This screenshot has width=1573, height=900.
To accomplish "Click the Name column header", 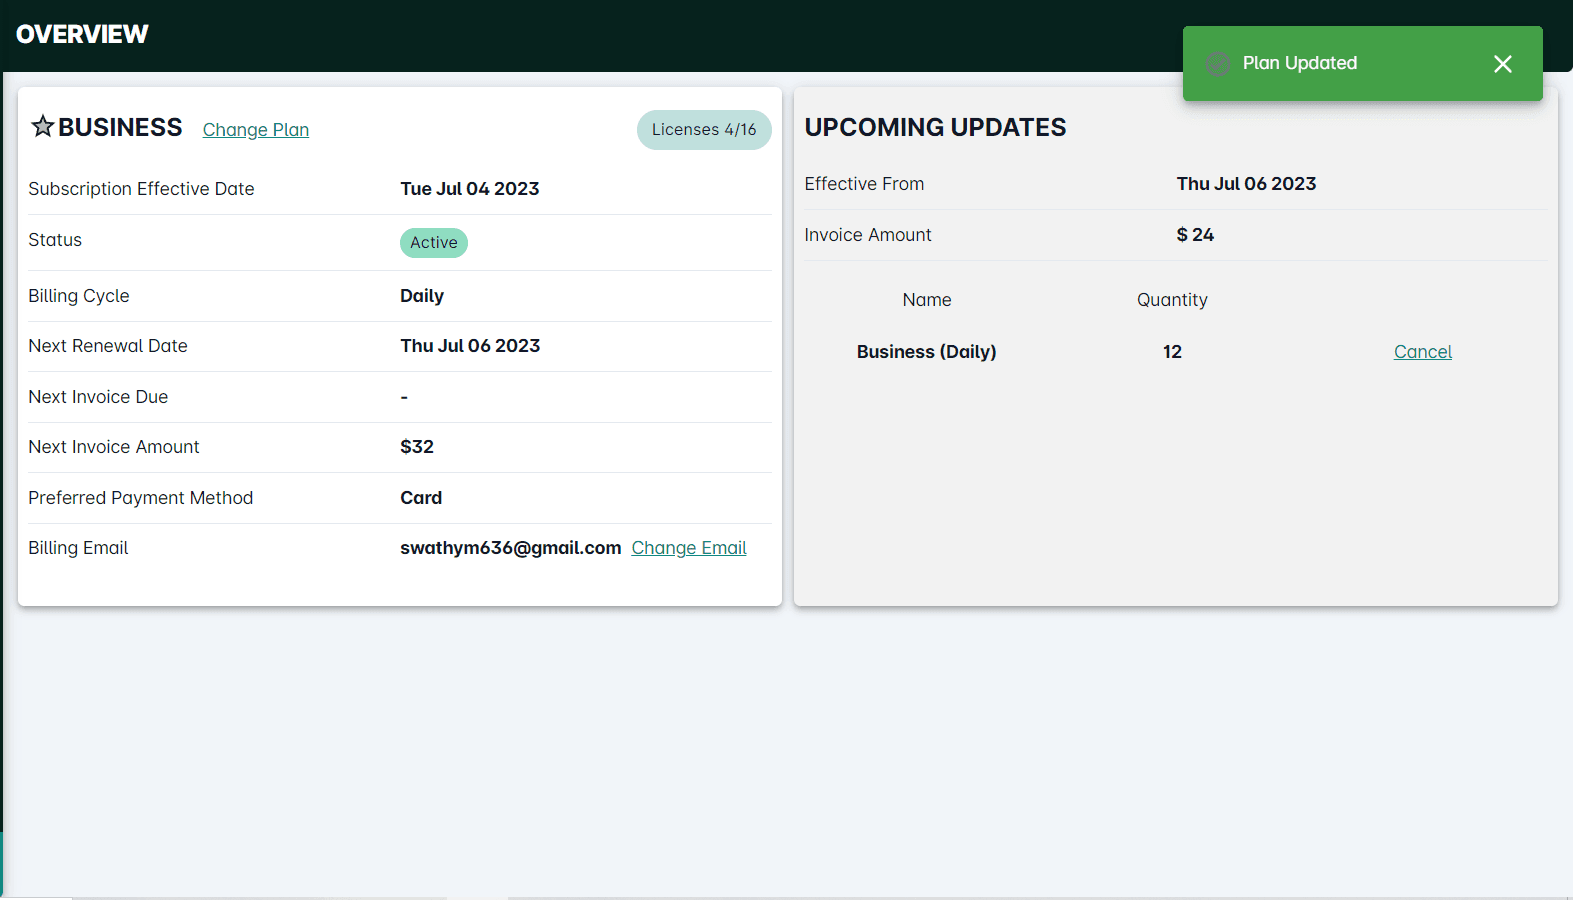I will 927,300.
